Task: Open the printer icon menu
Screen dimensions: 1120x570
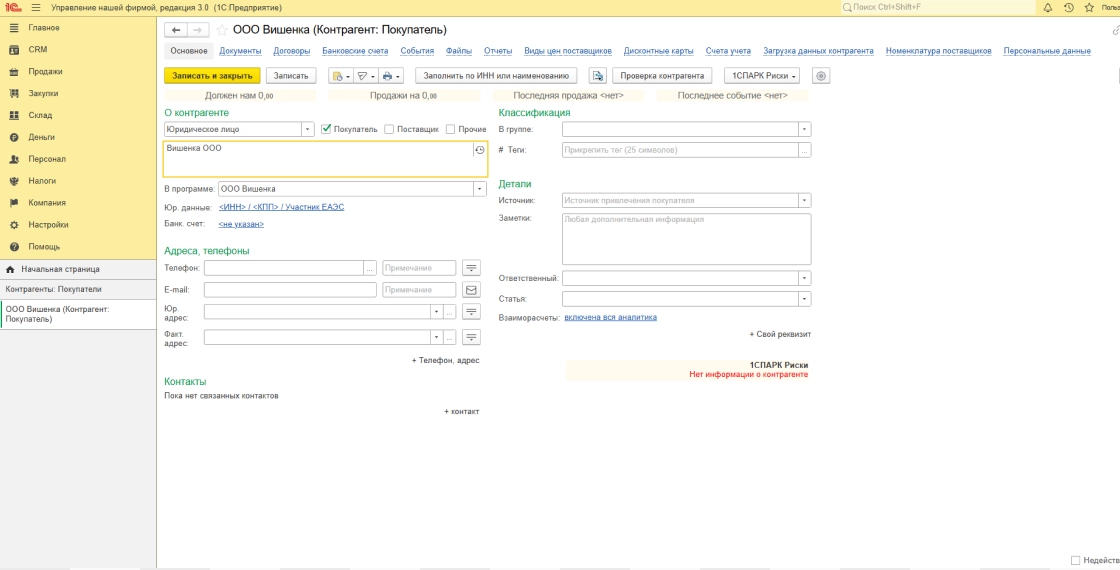Action: coord(391,76)
